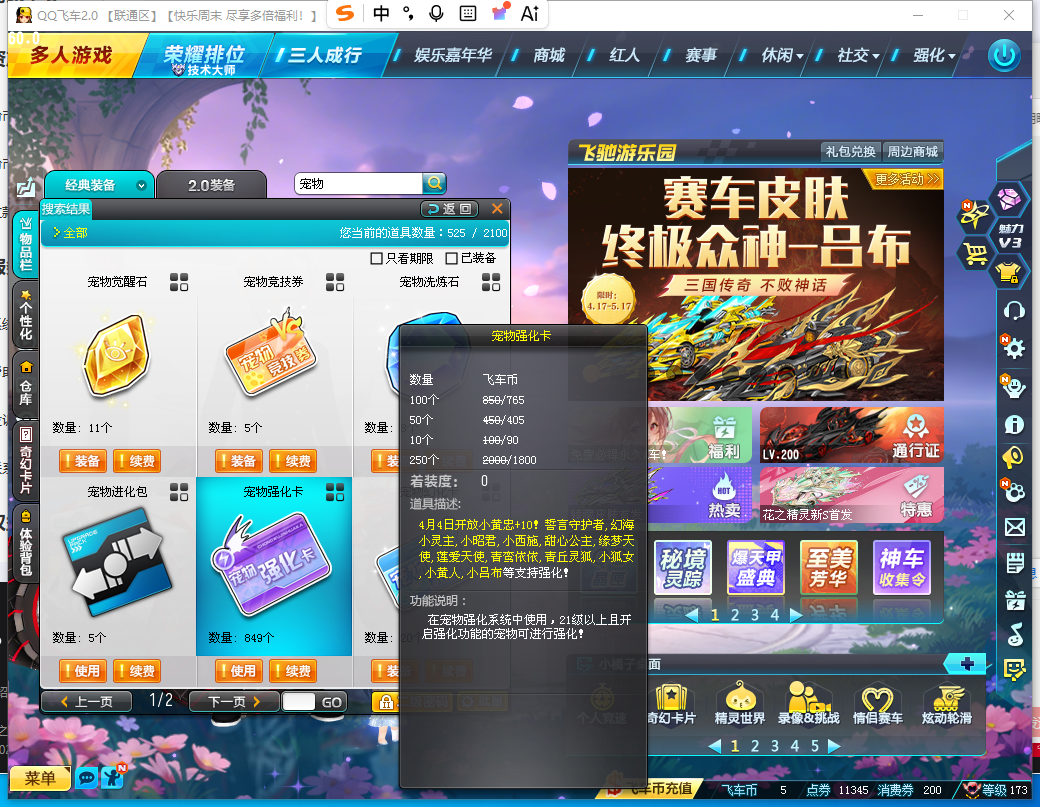Viewport: 1040px width, 807px height.
Task: Select the 个性化 side tab
Action: click(26, 315)
